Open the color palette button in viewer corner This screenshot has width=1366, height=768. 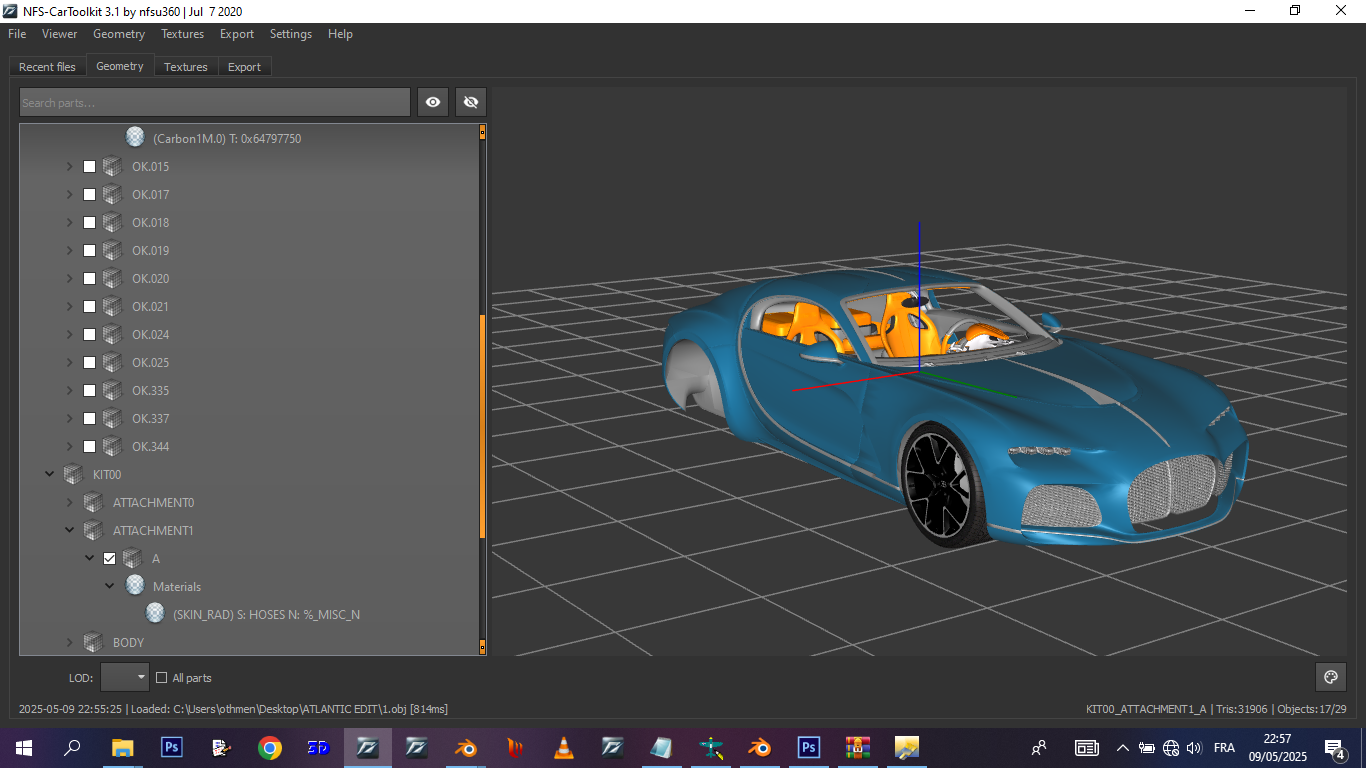[x=1330, y=677]
